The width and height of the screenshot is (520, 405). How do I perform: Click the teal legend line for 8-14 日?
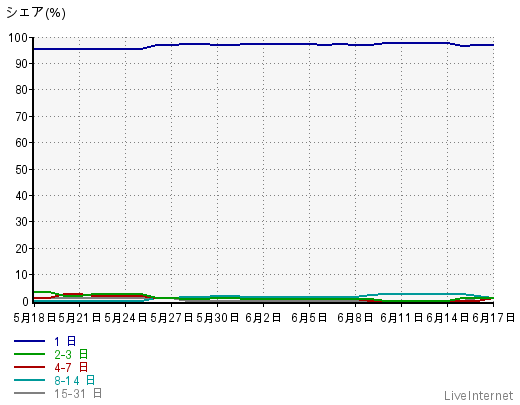29,380
